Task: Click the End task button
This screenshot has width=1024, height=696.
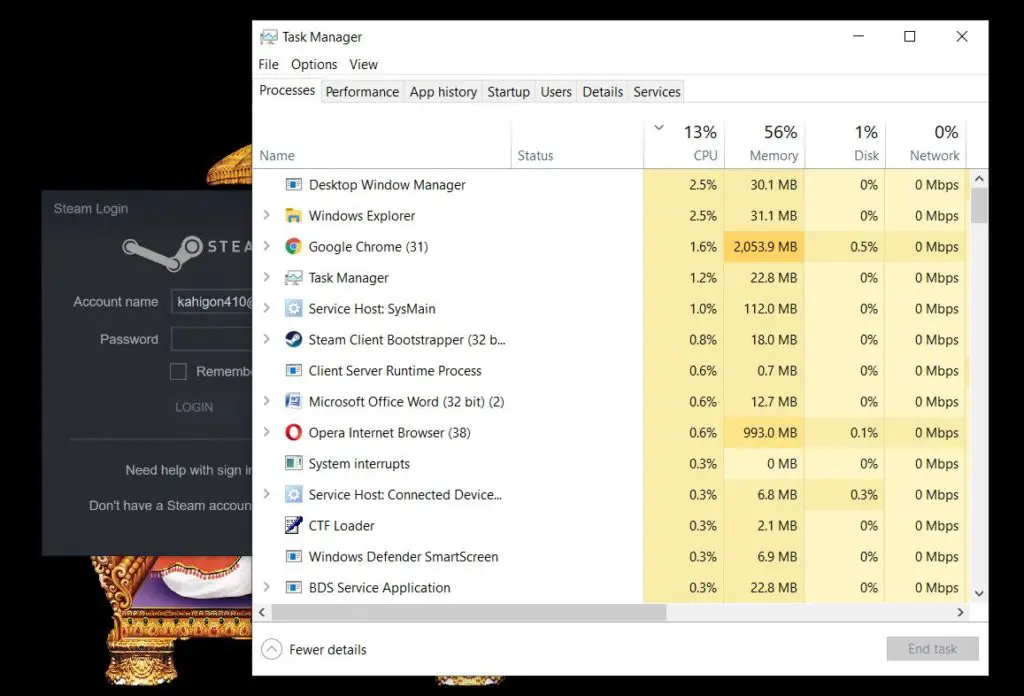Action: coord(933,649)
